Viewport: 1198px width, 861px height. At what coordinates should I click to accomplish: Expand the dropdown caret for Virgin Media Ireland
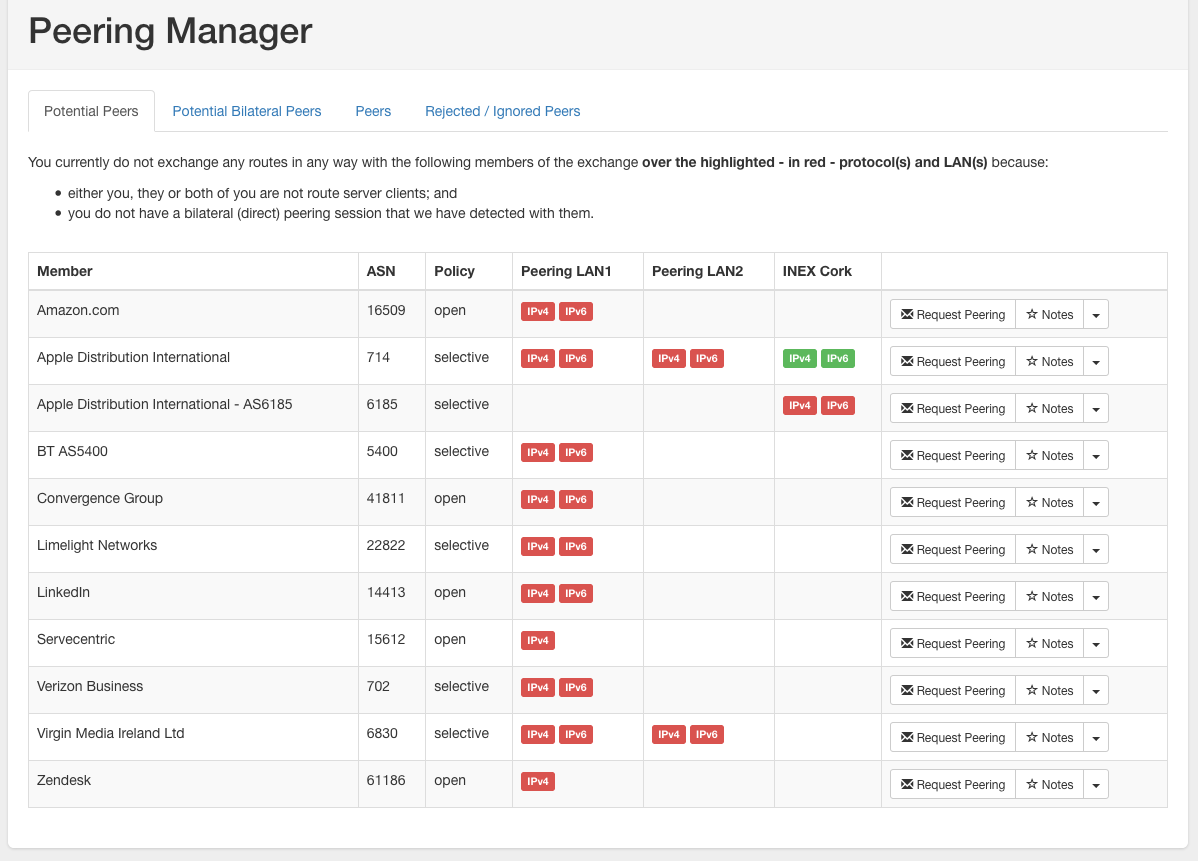point(1096,737)
